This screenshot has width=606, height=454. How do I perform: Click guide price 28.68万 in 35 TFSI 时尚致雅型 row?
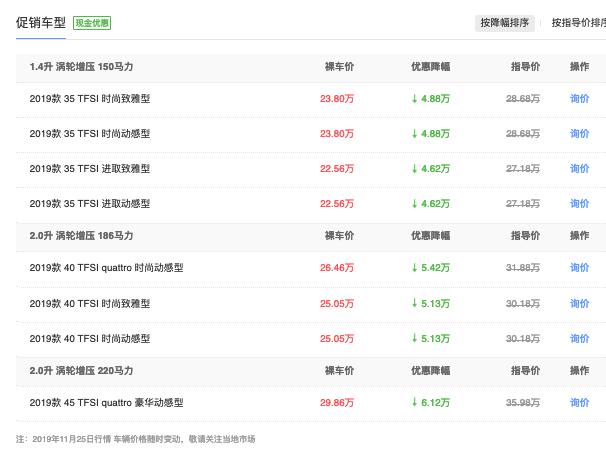(523, 99)
